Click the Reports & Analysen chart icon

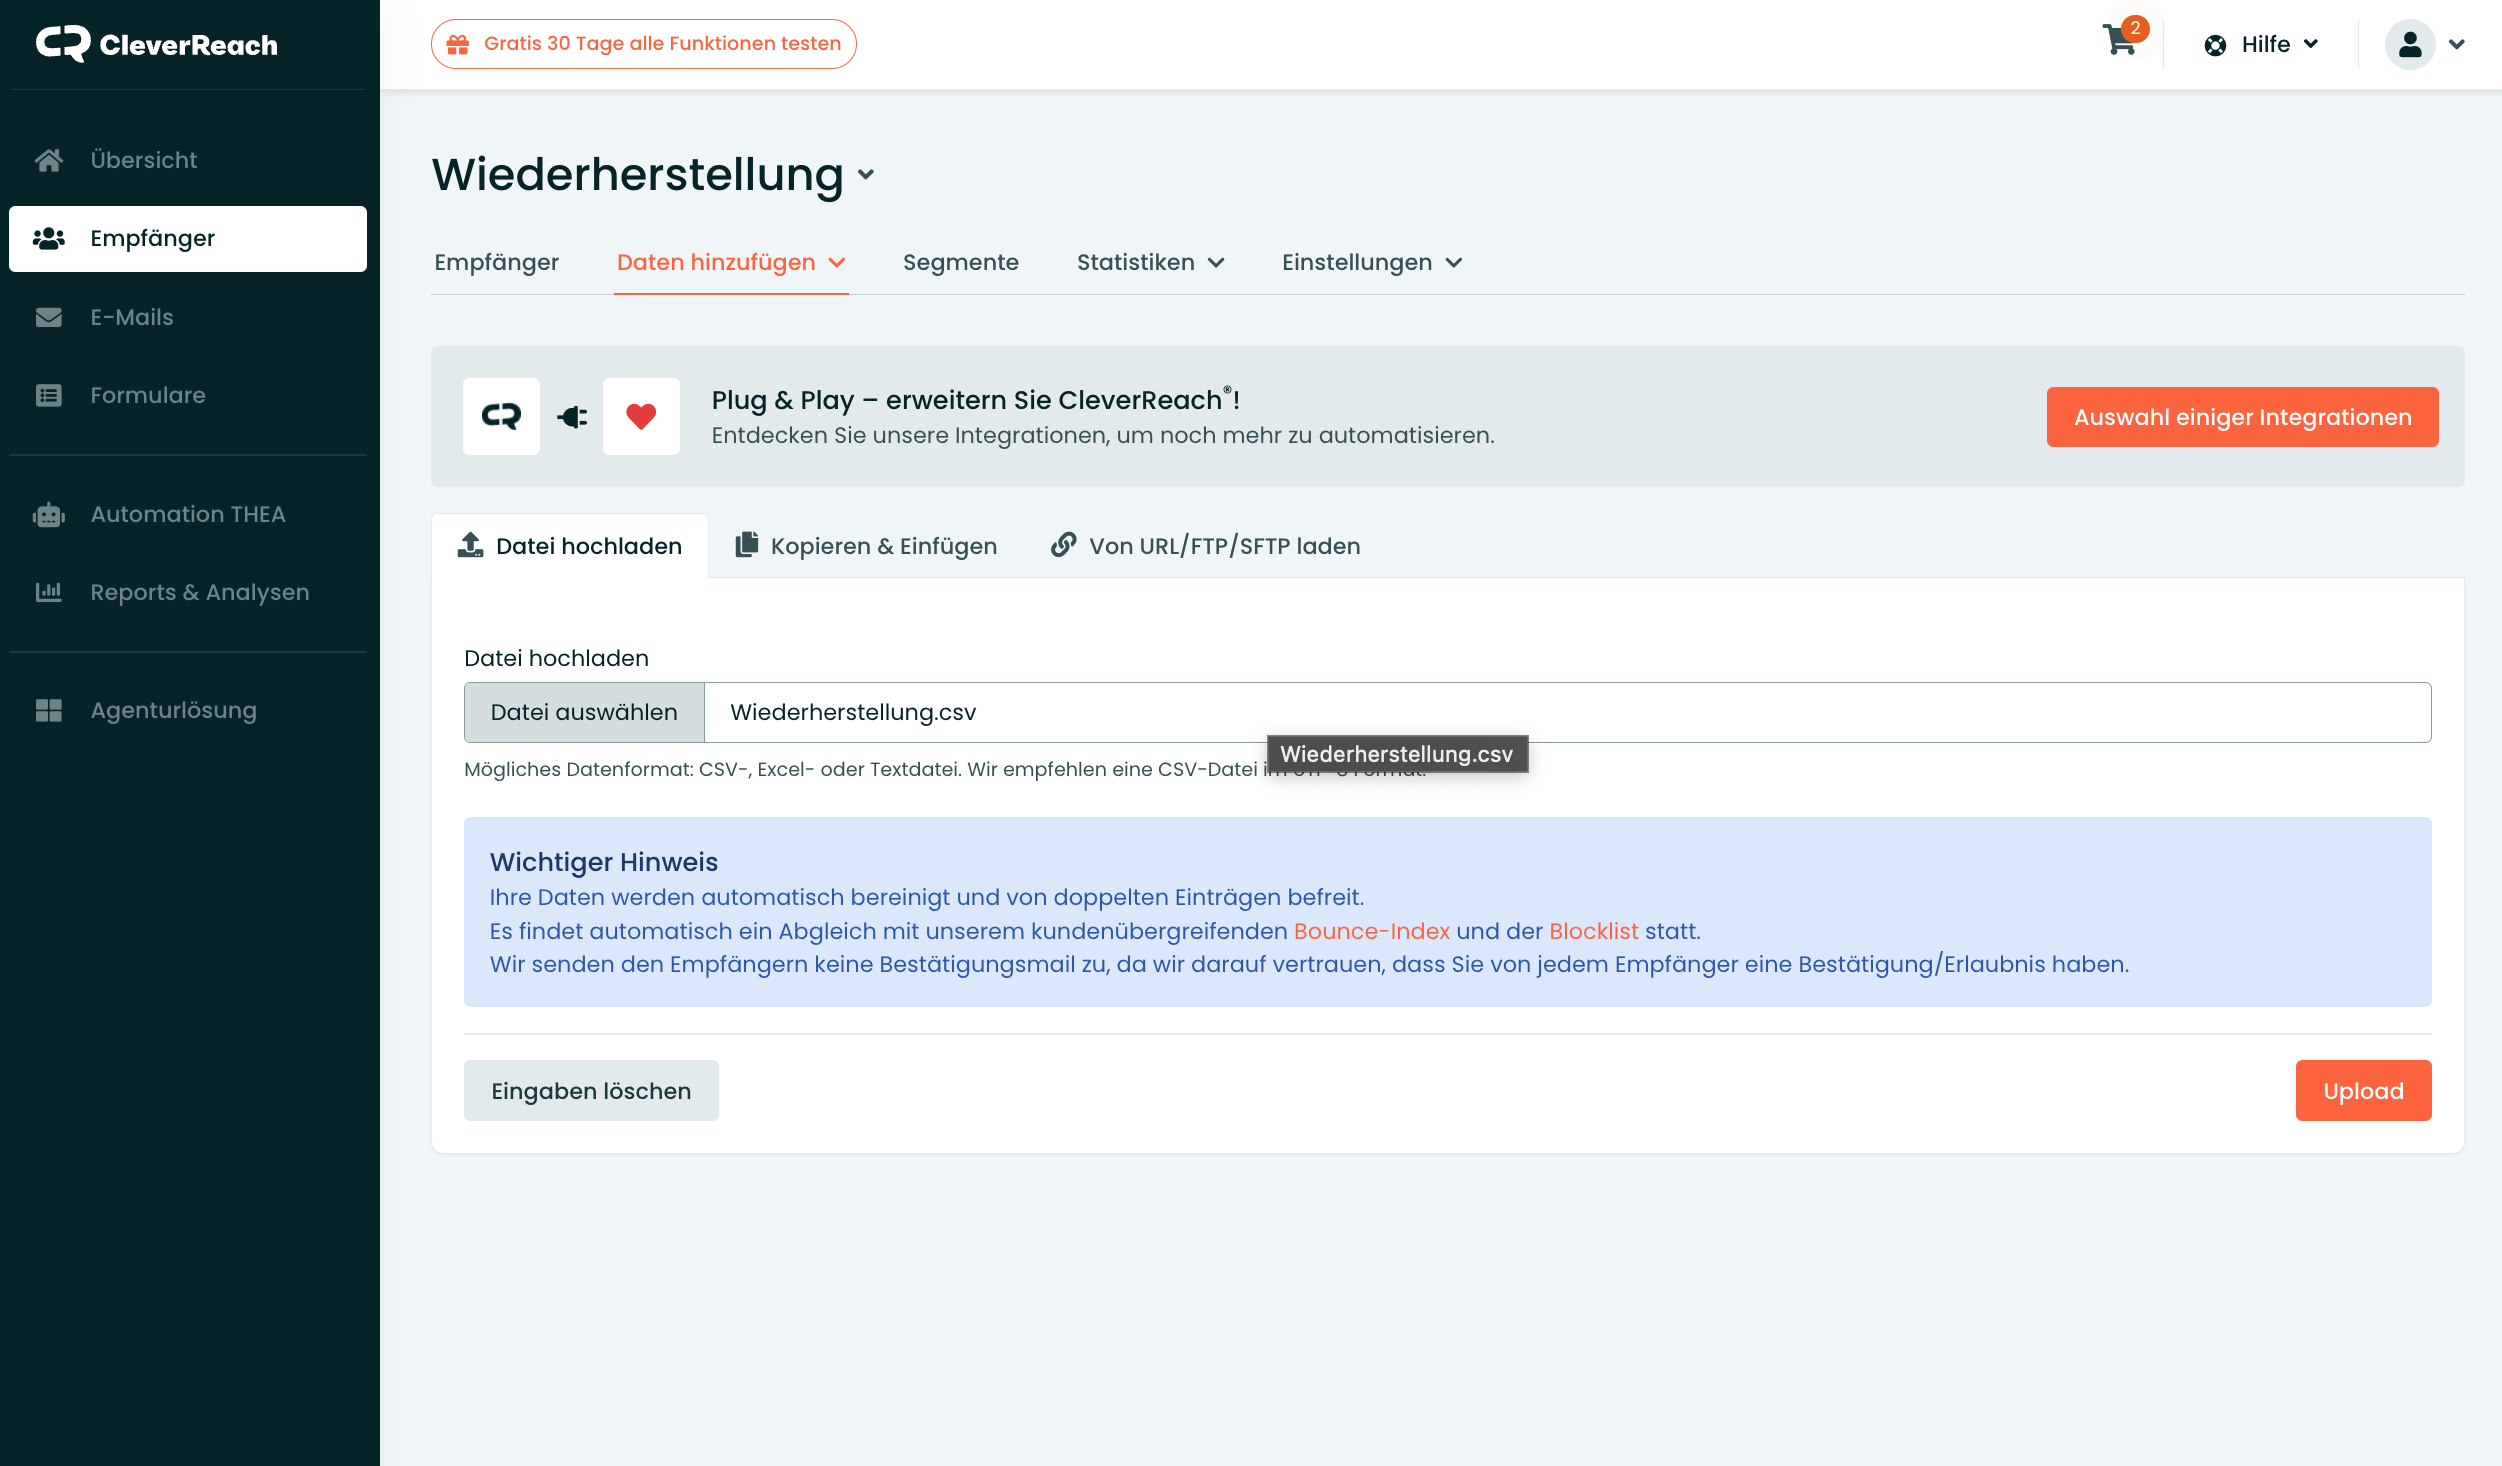49,592
